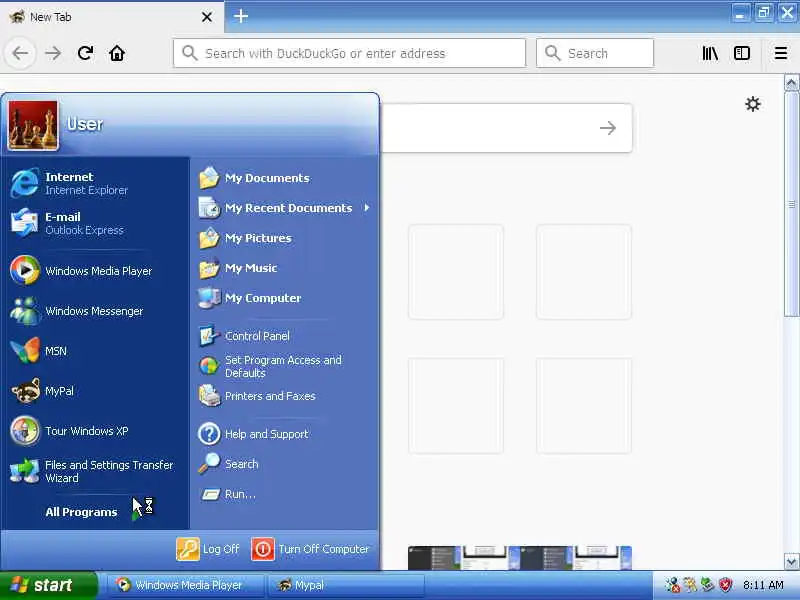The height and width of the screenshot is (600, 800).
Task: Open the browser home page icon
Action: [117, 53]
